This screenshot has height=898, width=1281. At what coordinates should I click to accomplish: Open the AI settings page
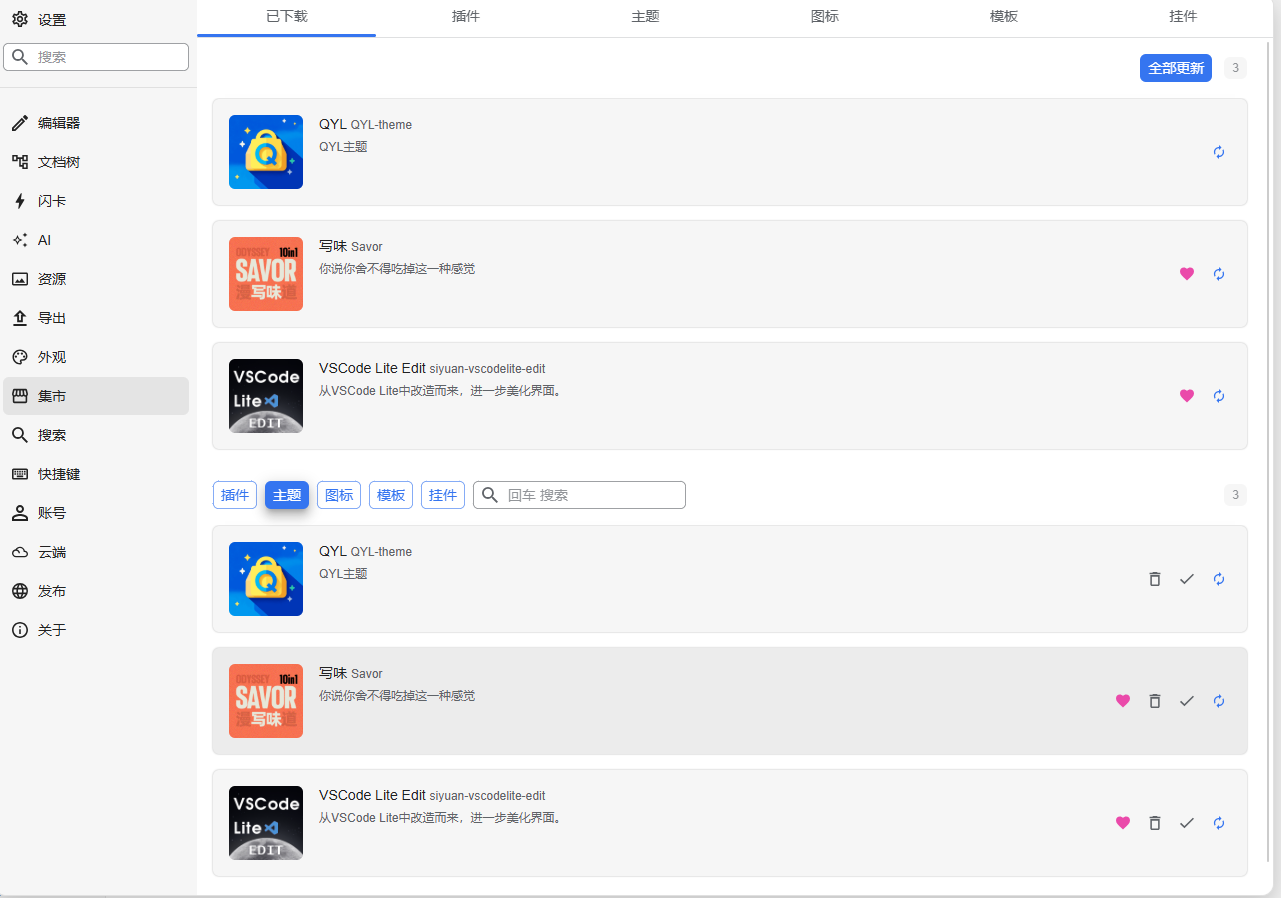tap(96, 240)
